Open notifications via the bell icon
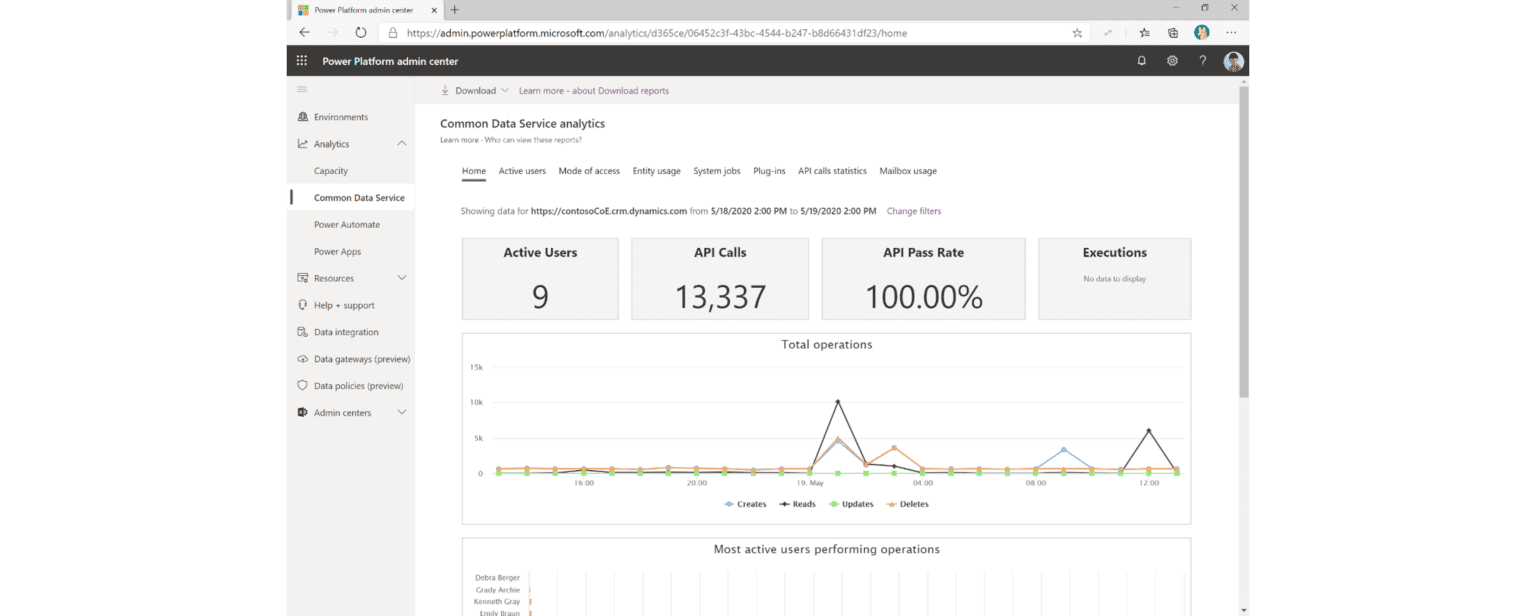Screen dimensions: 1536x616 pyautogui.click(x=1141, y=60)
